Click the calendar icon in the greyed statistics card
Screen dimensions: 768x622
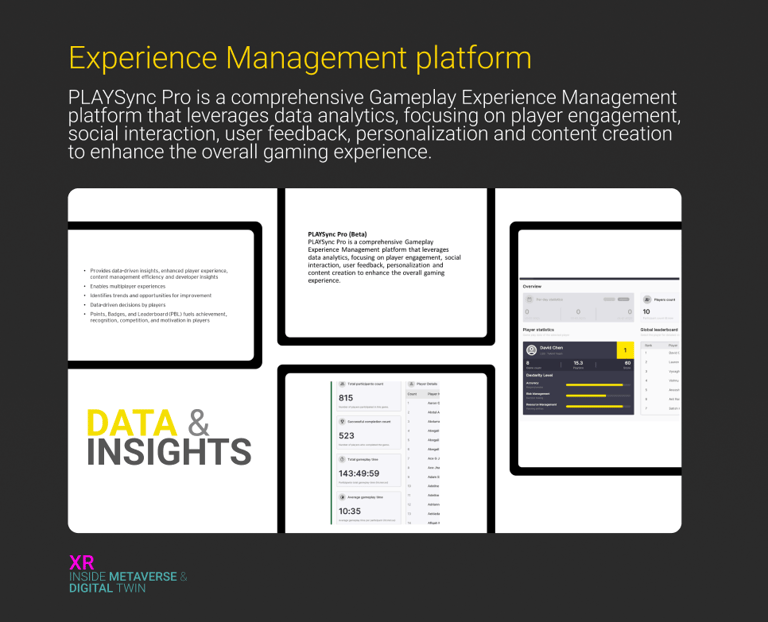tap(529, 299)
